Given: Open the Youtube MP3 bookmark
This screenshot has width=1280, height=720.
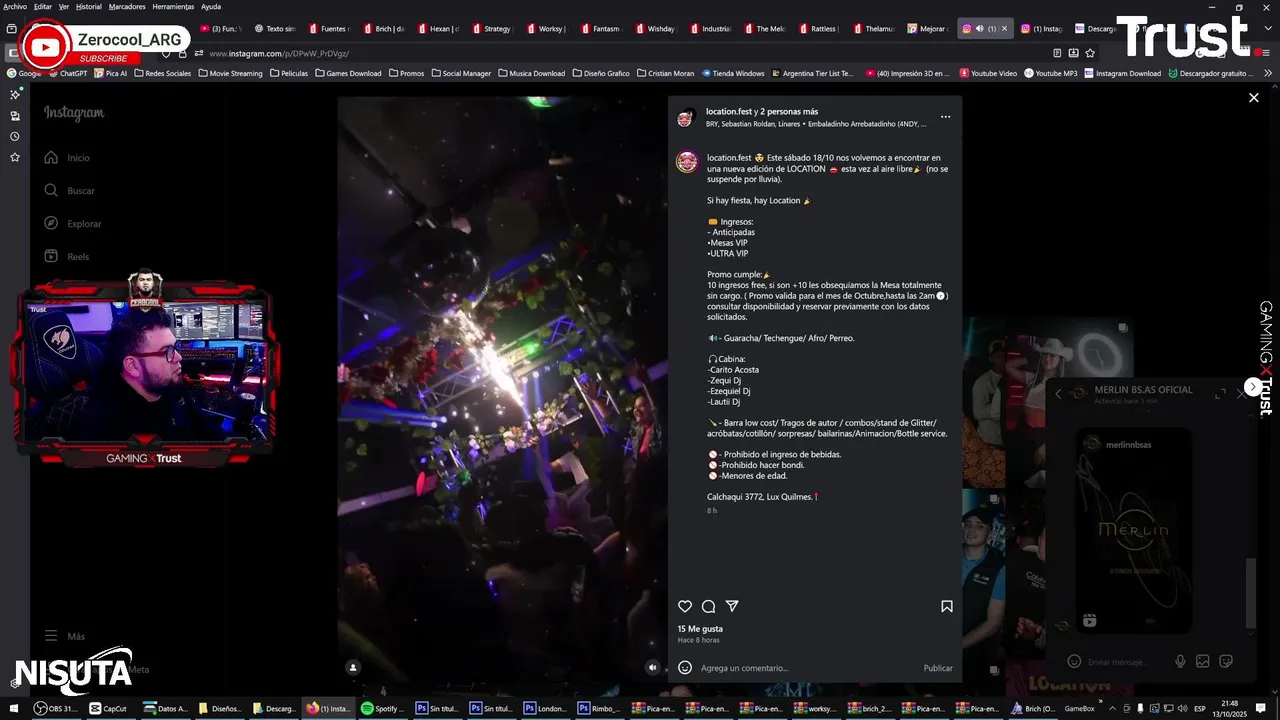Looking at the screenshot, I should pyautogui.click(x=1051, y=73).
